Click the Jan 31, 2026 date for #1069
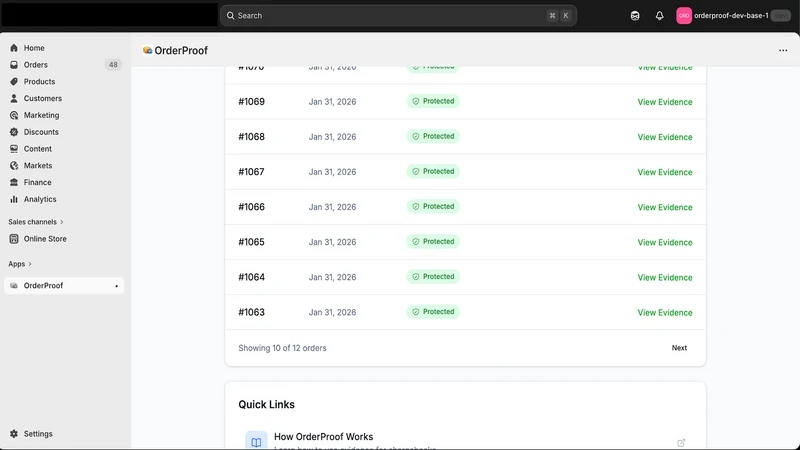Image resolution: width=800 pixels, height=450 pixels. [332, 102]
